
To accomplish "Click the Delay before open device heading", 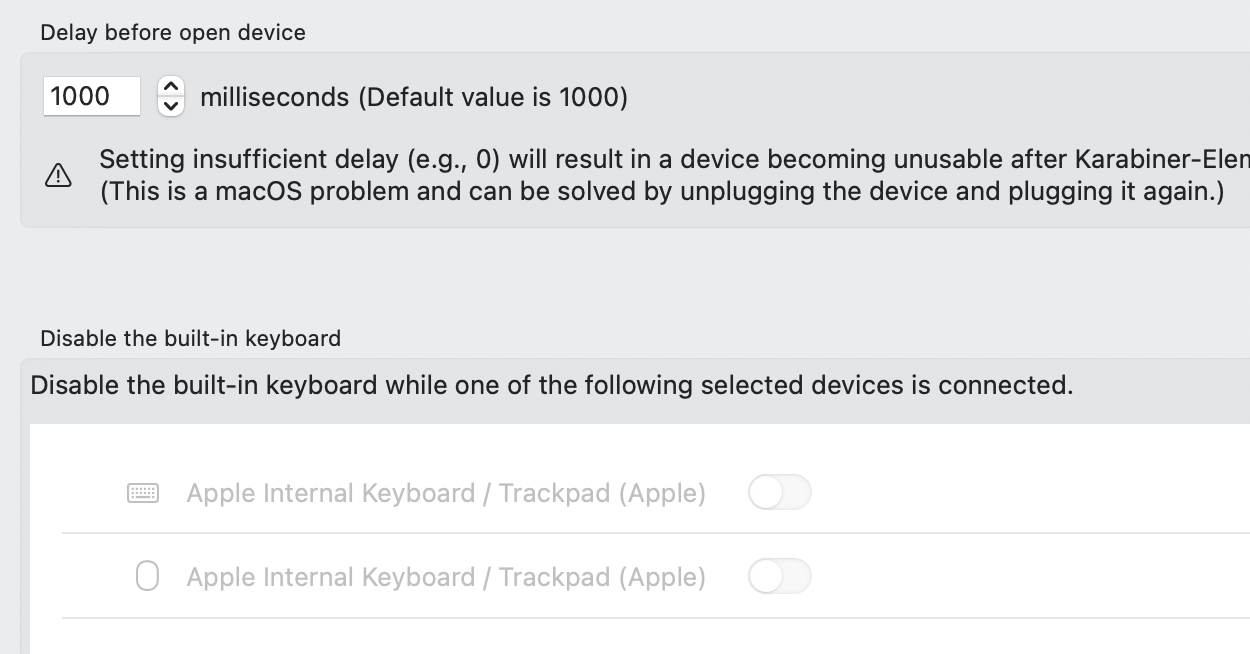I will [x=171, y=32].
